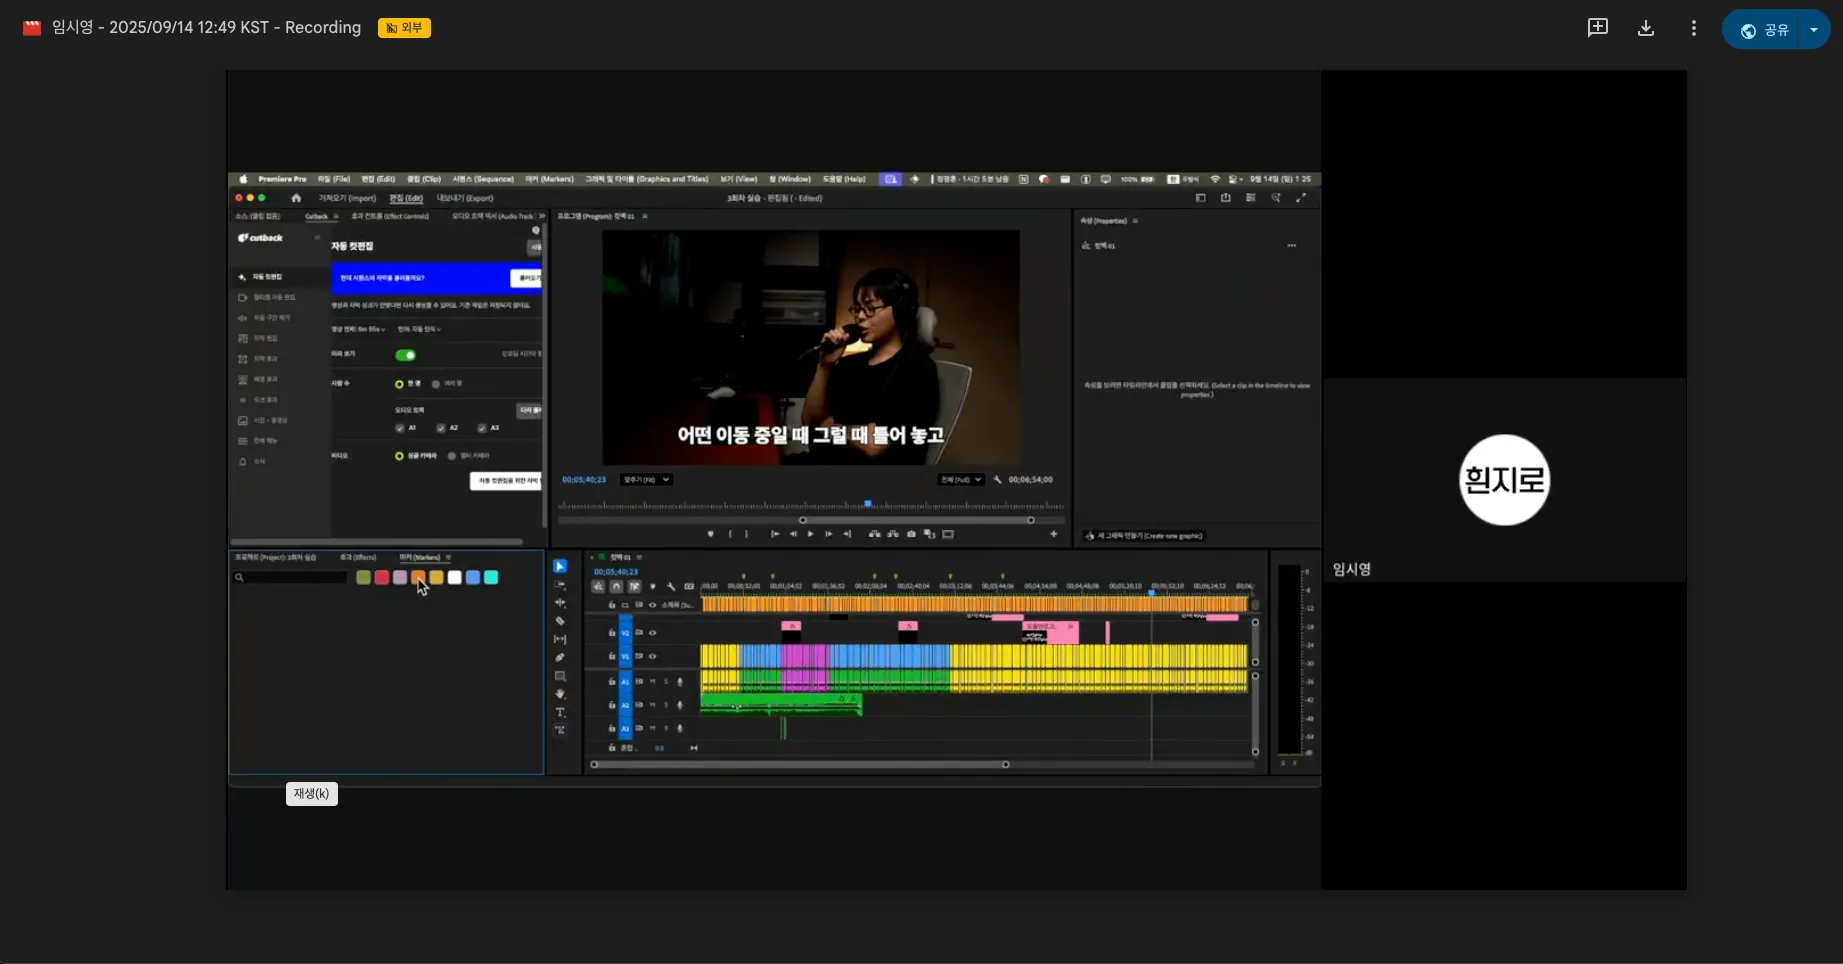Open the Properties panel options dots
Viewport: 1843px width, 964px height.
click(1292, 246)
